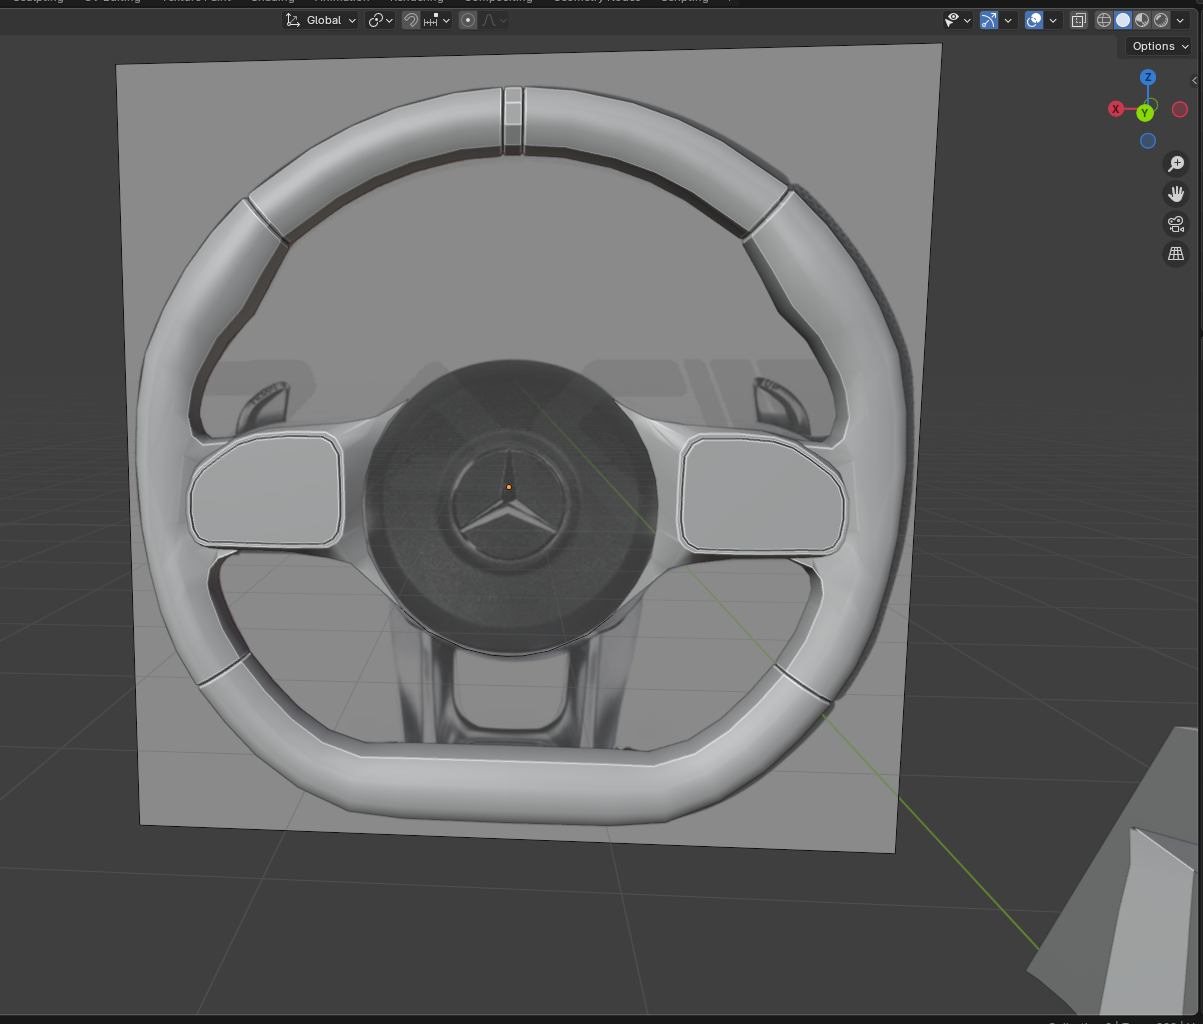
Task: Switch to solid viewport shading
Action: pyautogui.click(x=1123, y=20)
